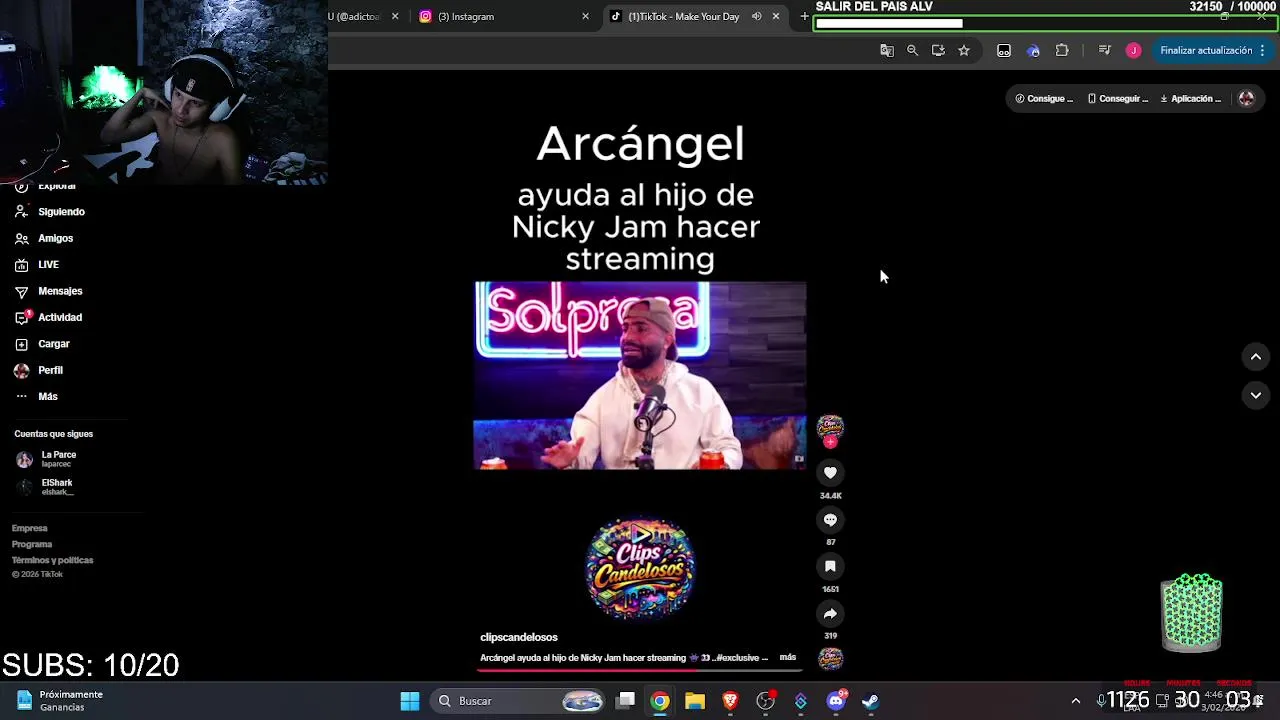Bookmark the video using the save icon
The height and width of the screenshot is (720, 1280).
pyautogui.click(x=830, y=566)
